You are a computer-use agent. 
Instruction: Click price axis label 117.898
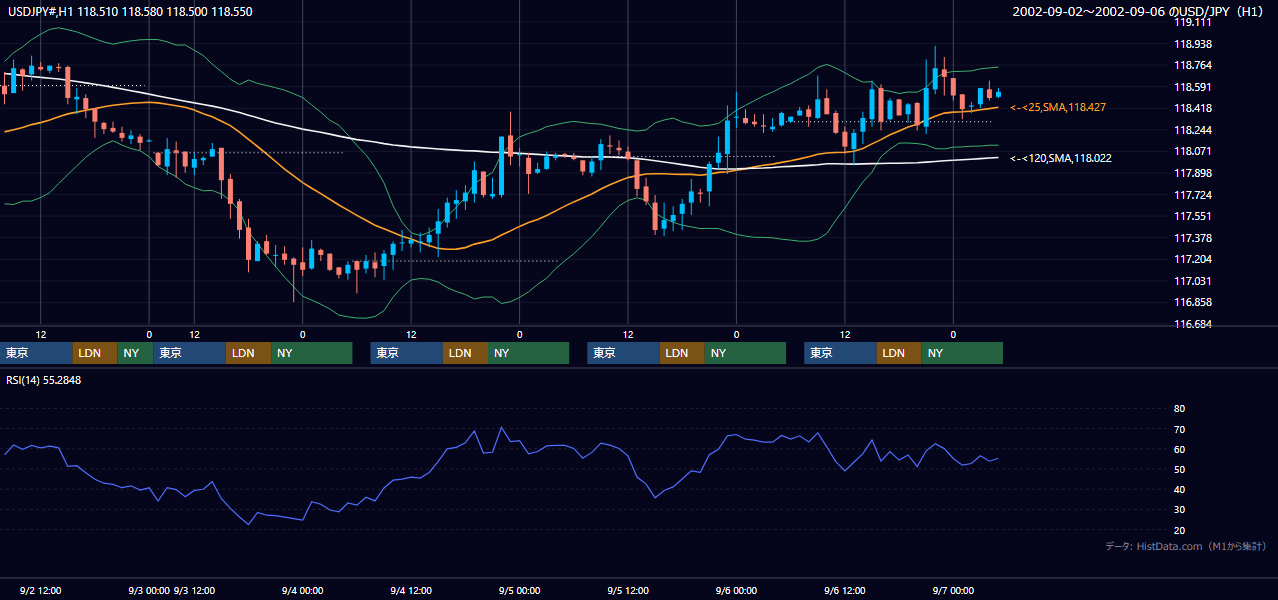[x=1192, y=173]
